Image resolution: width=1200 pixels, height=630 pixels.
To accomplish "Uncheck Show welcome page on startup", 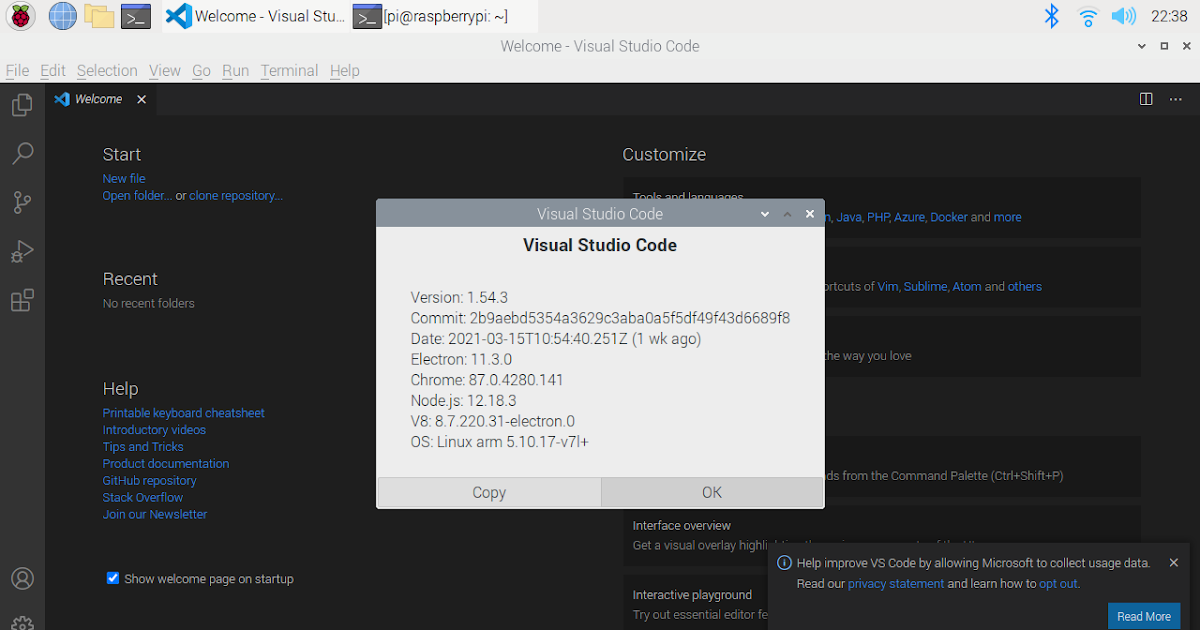I will [x=112, y=578].
